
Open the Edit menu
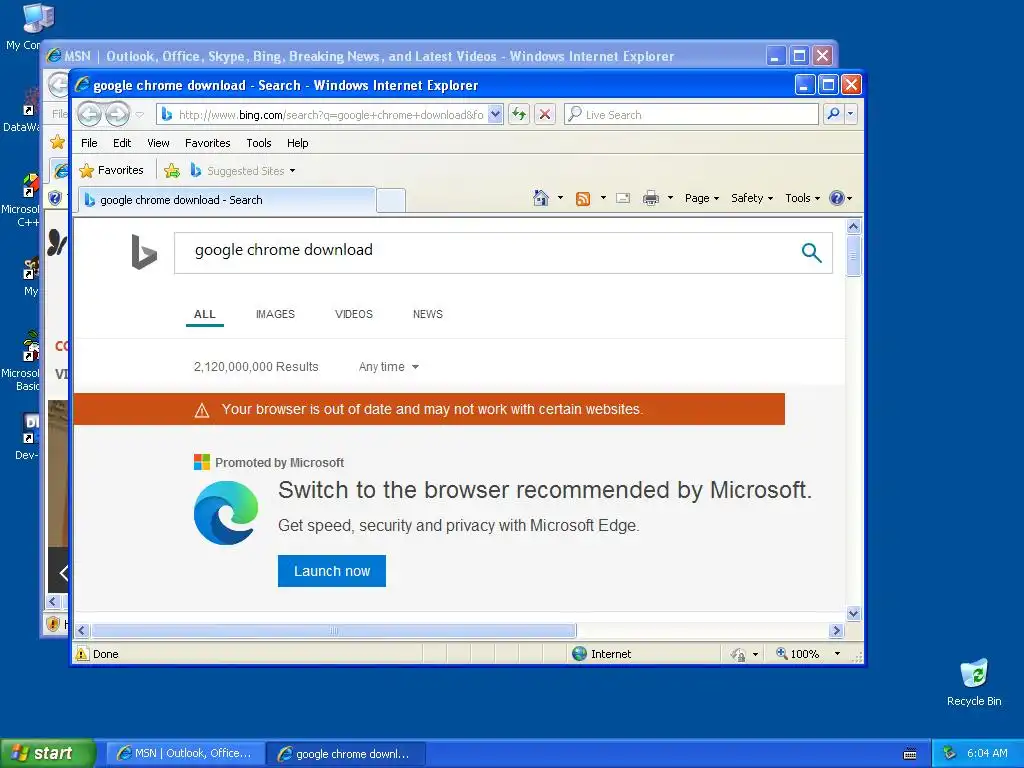[121, 143]
